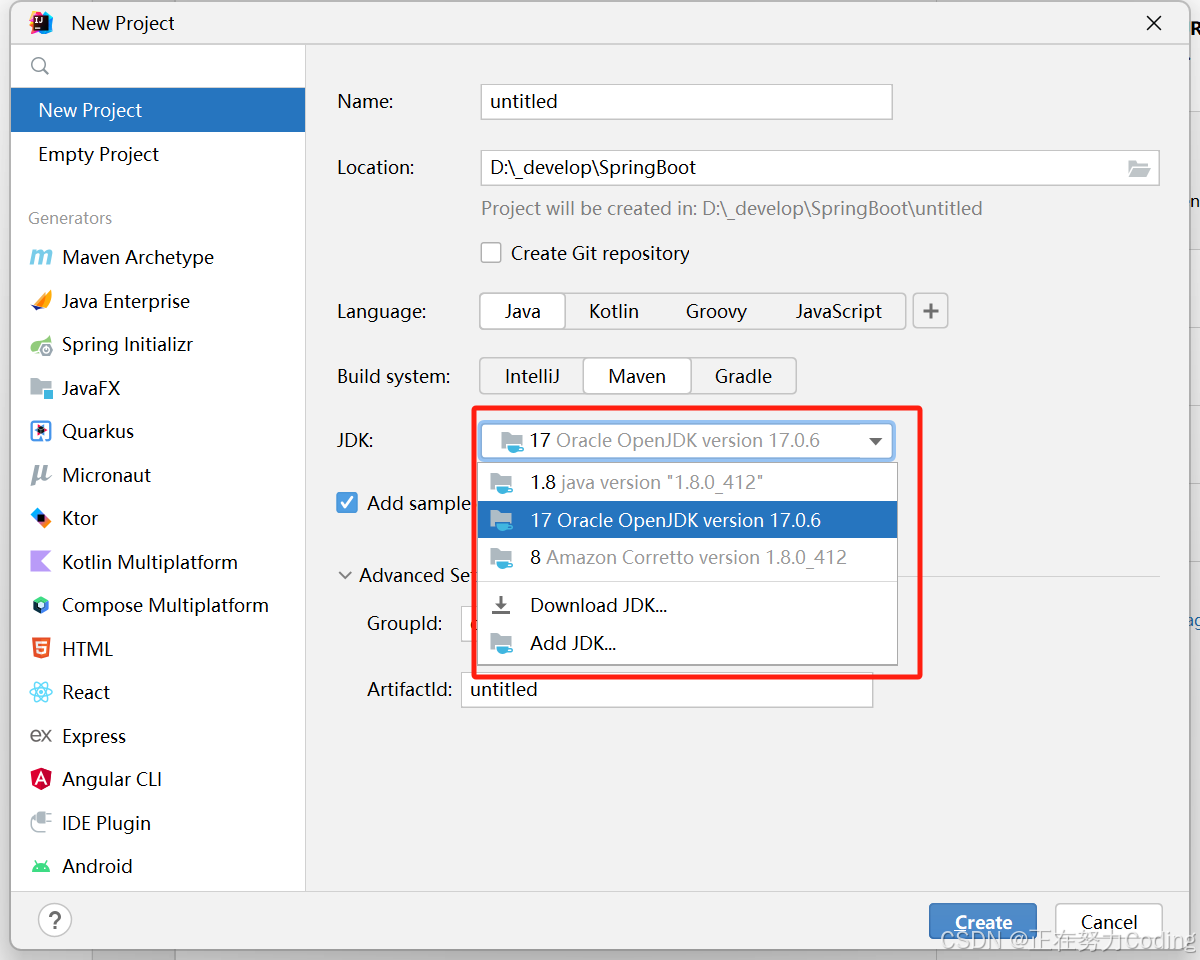Click the React atom icon
The height and width of the screenshot is (960, 1200).
41,692
